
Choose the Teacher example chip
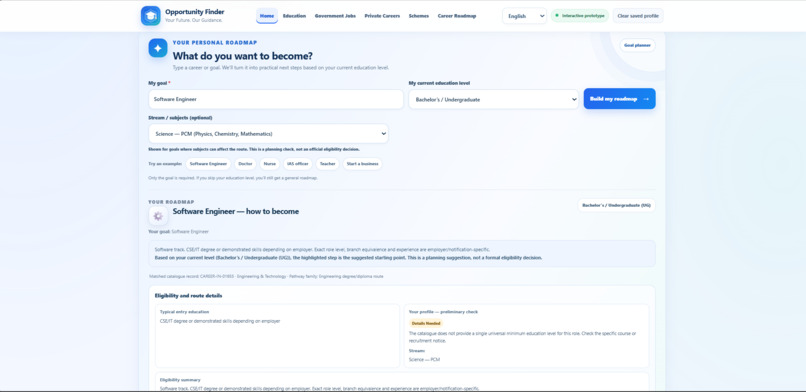point(327,164)
